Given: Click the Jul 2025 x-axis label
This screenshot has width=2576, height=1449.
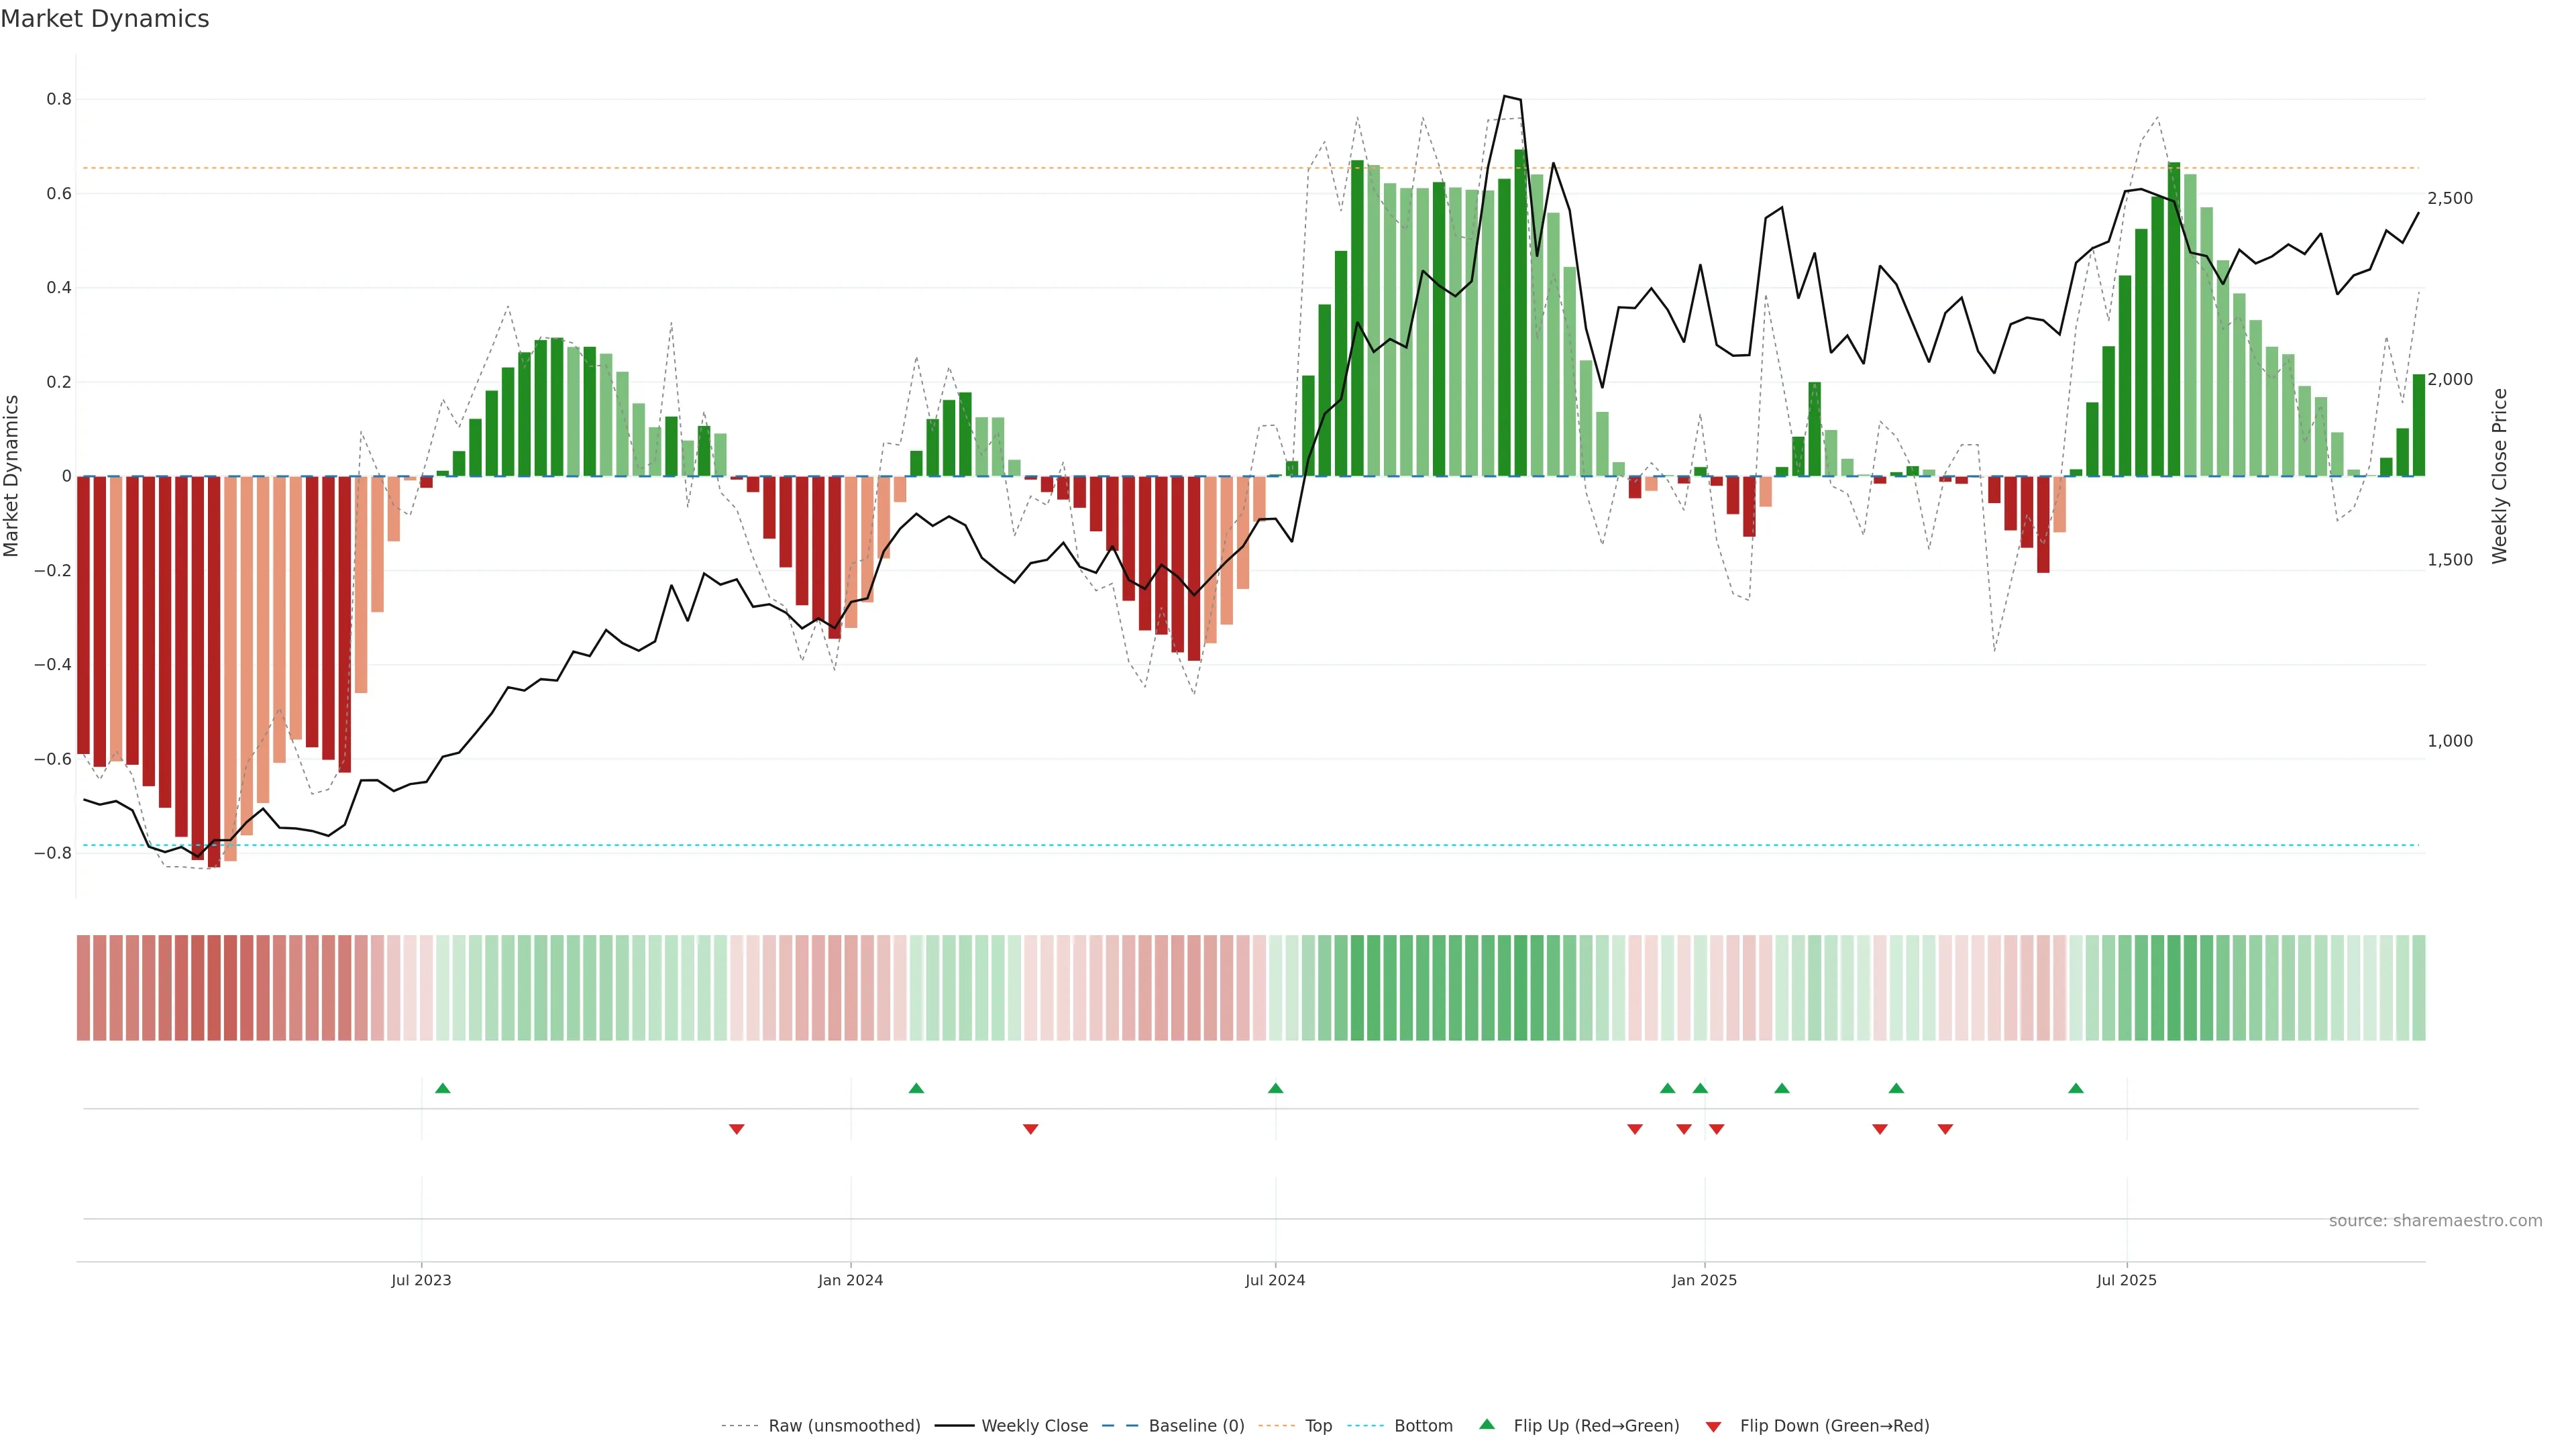Looking at the screenshot, I should coord(2126,1280).
